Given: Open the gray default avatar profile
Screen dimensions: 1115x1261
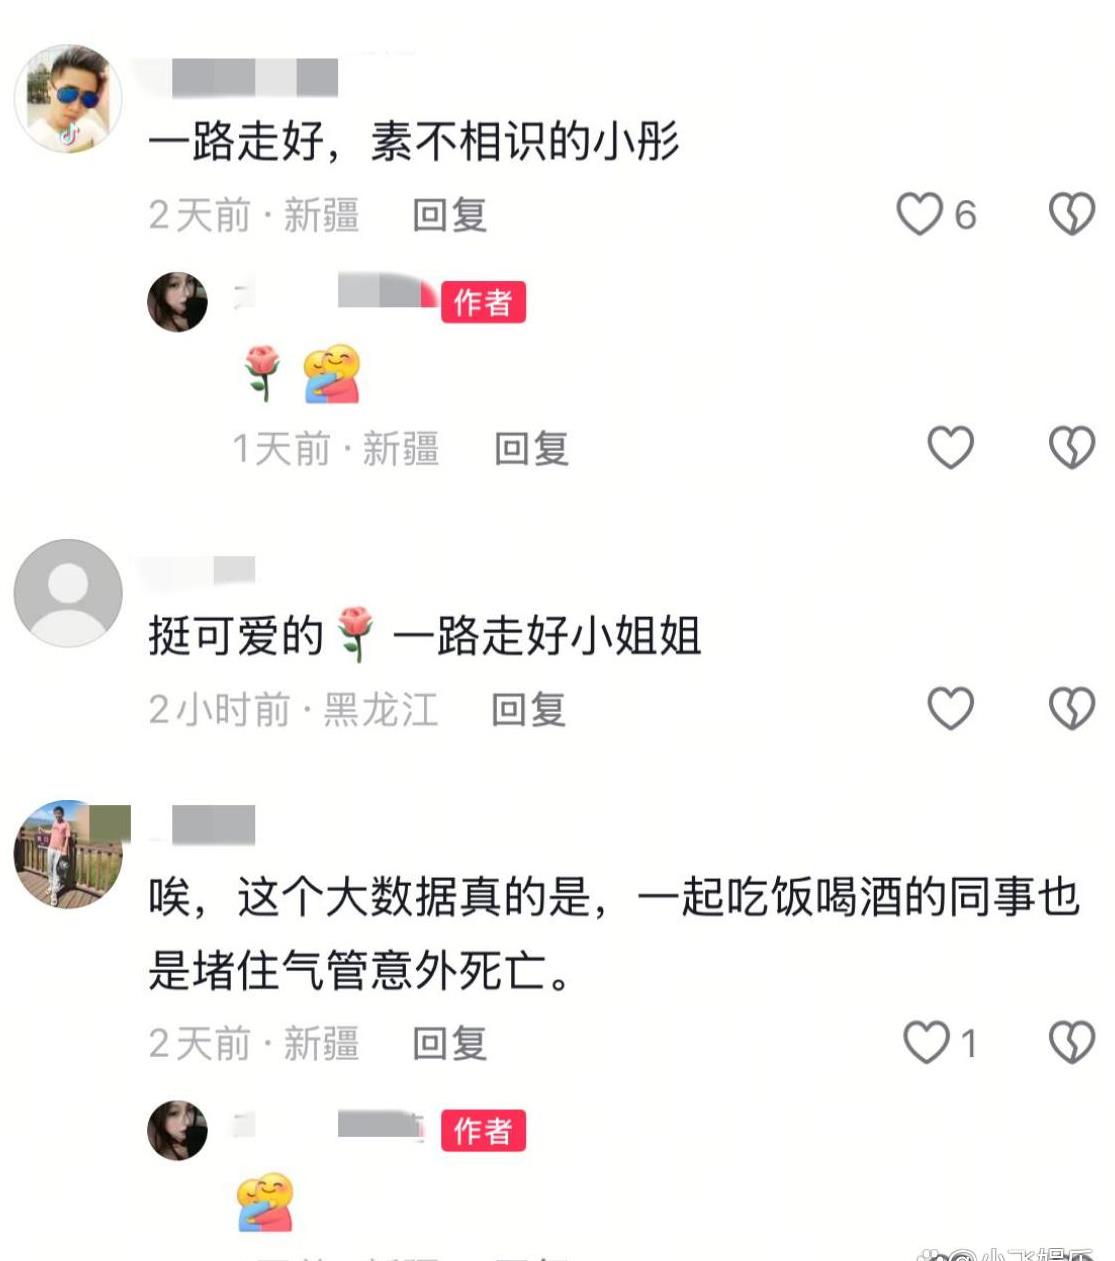Looking at the screenshot, I should click(x=68, y=593).
